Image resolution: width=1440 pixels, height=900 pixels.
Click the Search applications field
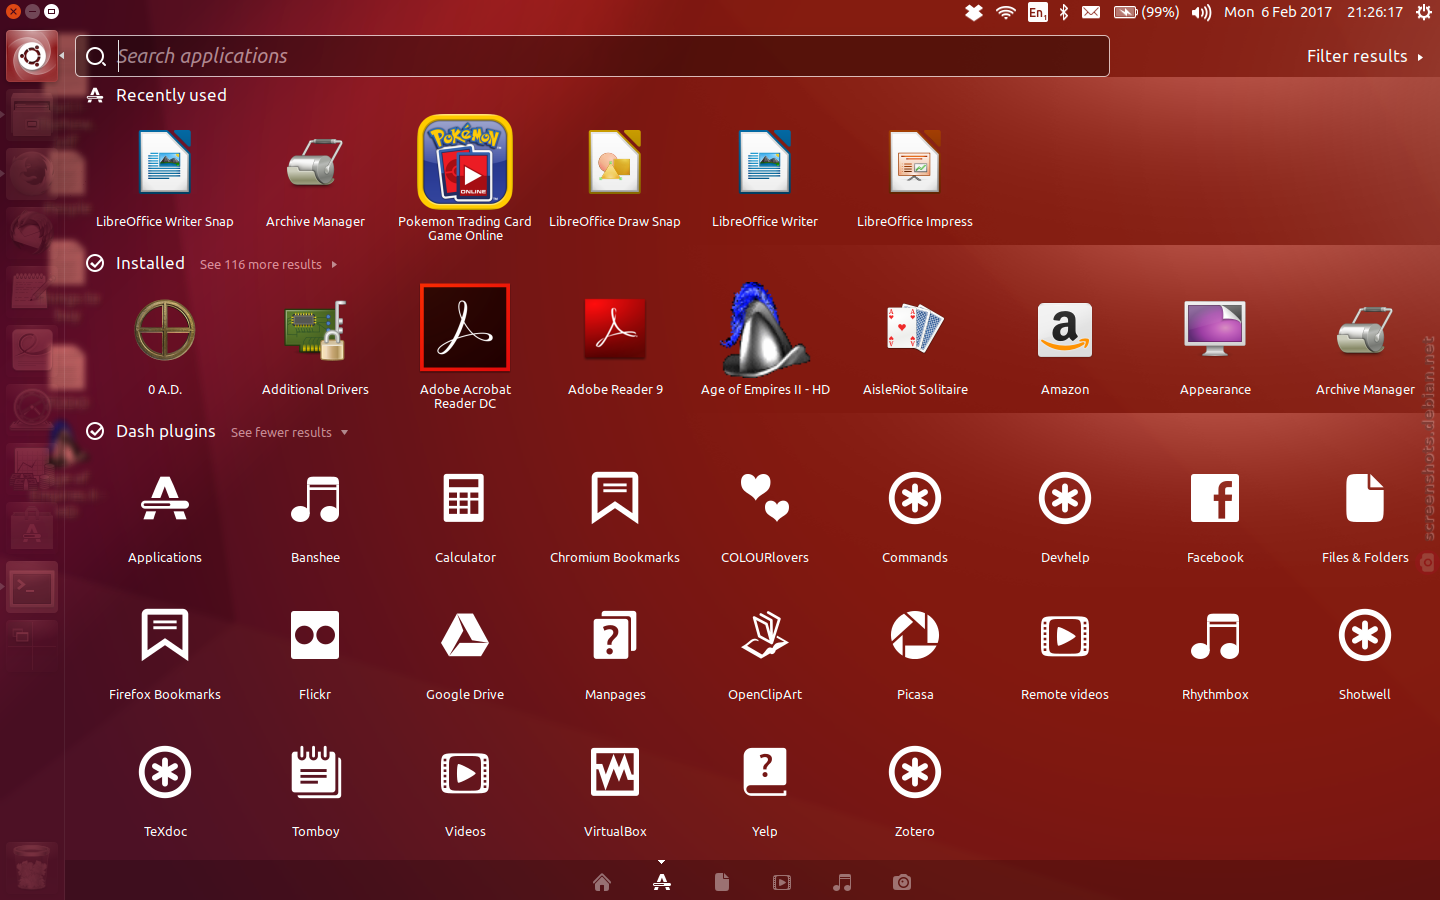tap(592, 56)
